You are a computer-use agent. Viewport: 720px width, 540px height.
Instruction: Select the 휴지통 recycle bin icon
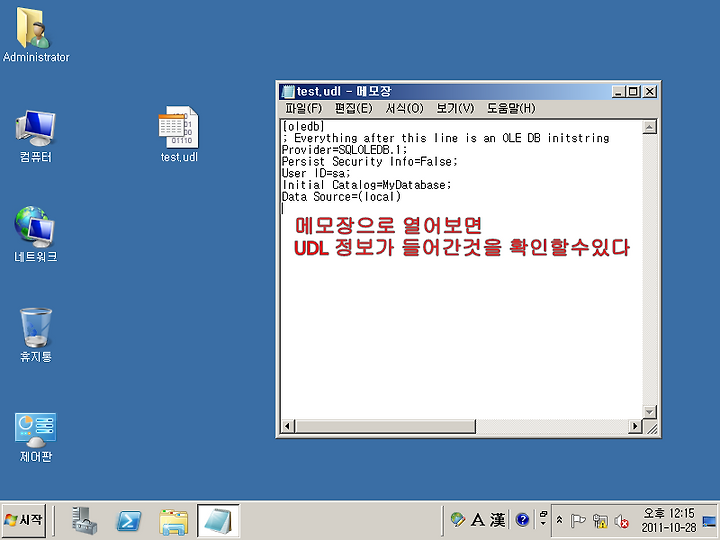[35, 335]
